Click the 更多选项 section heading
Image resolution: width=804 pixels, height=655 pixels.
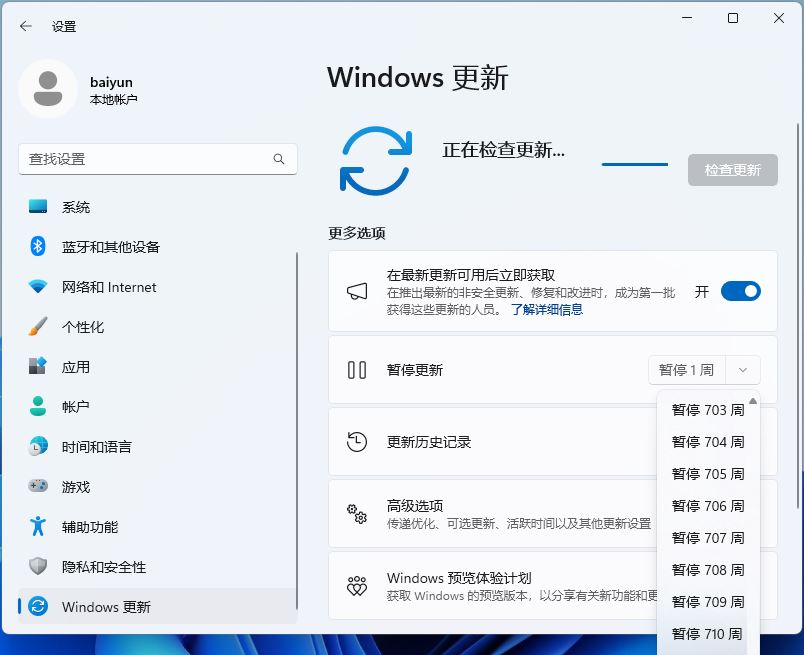(357, 233)
